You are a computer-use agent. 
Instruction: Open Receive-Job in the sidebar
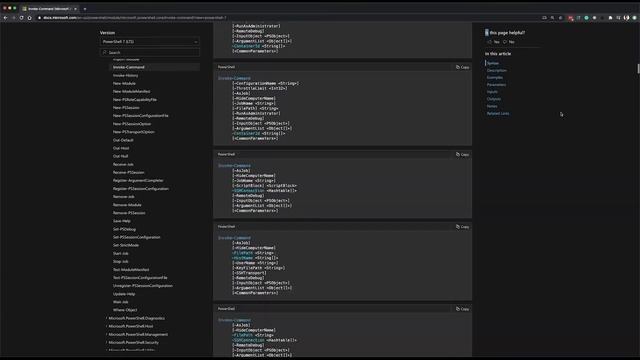click(123, 164)
